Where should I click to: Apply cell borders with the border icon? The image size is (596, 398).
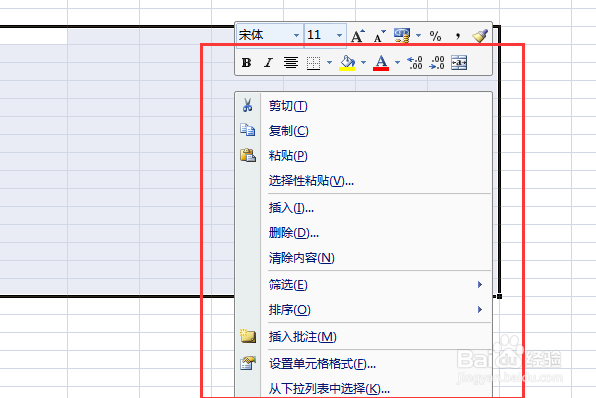point(313,63)
